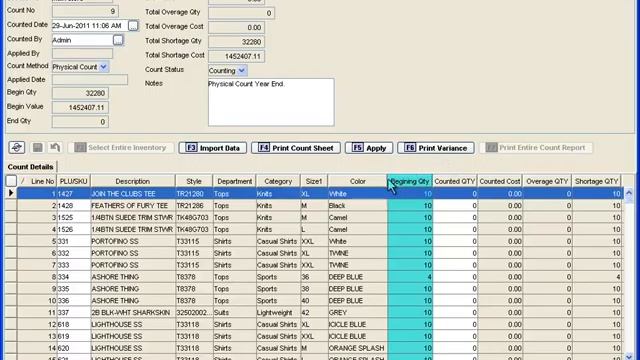Click PLU/SKU cell 1525
This screenshot has height=360, width=640.
[x=73, y=217]
